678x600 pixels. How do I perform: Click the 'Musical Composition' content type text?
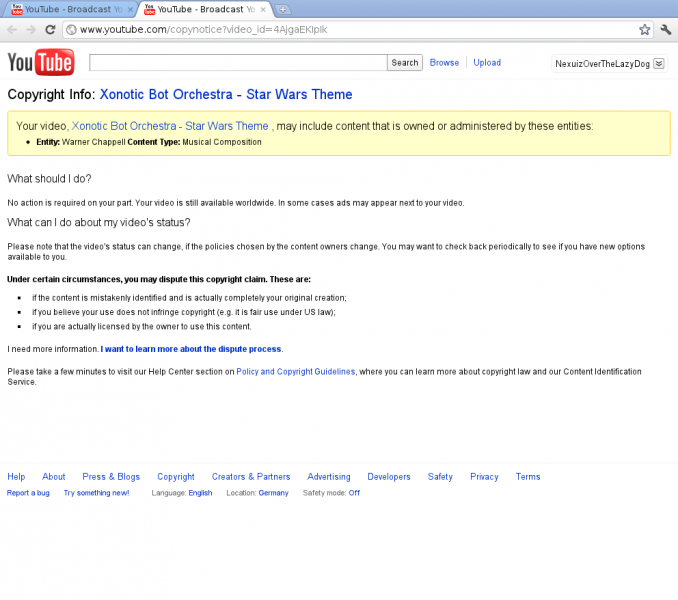point(222,142)
